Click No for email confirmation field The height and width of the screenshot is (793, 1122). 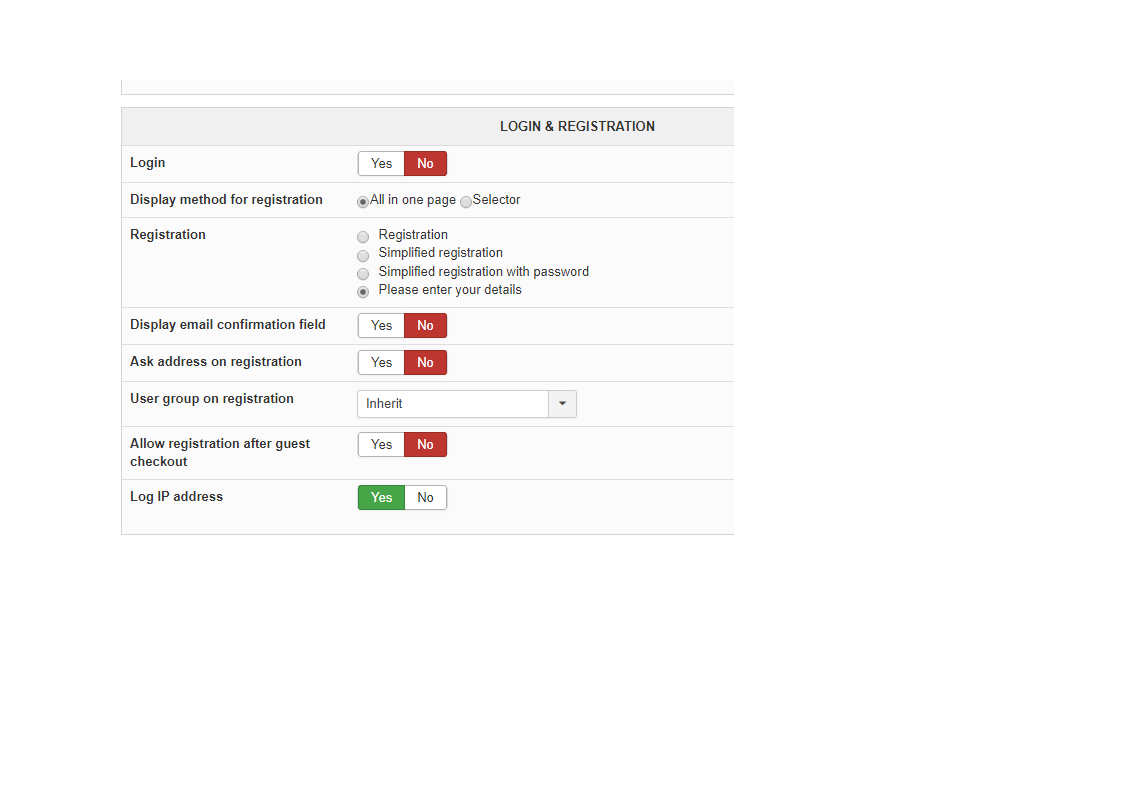click(x=425, y=326)
